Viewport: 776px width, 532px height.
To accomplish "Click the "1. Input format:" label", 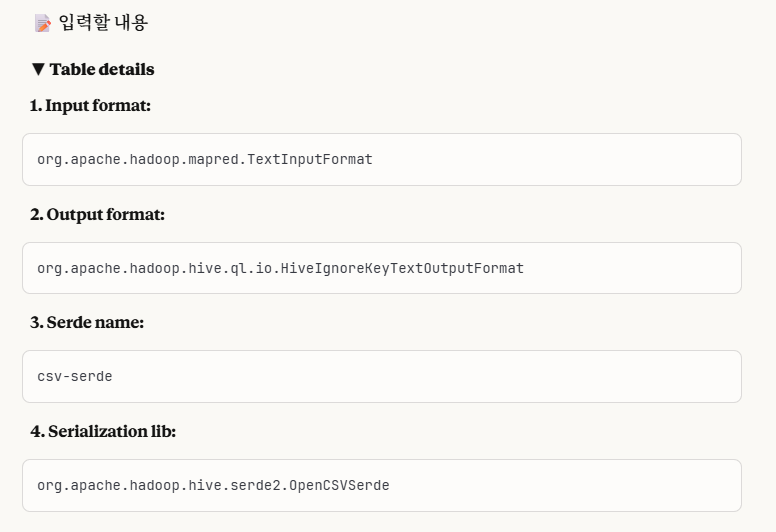I will point(90,105).
